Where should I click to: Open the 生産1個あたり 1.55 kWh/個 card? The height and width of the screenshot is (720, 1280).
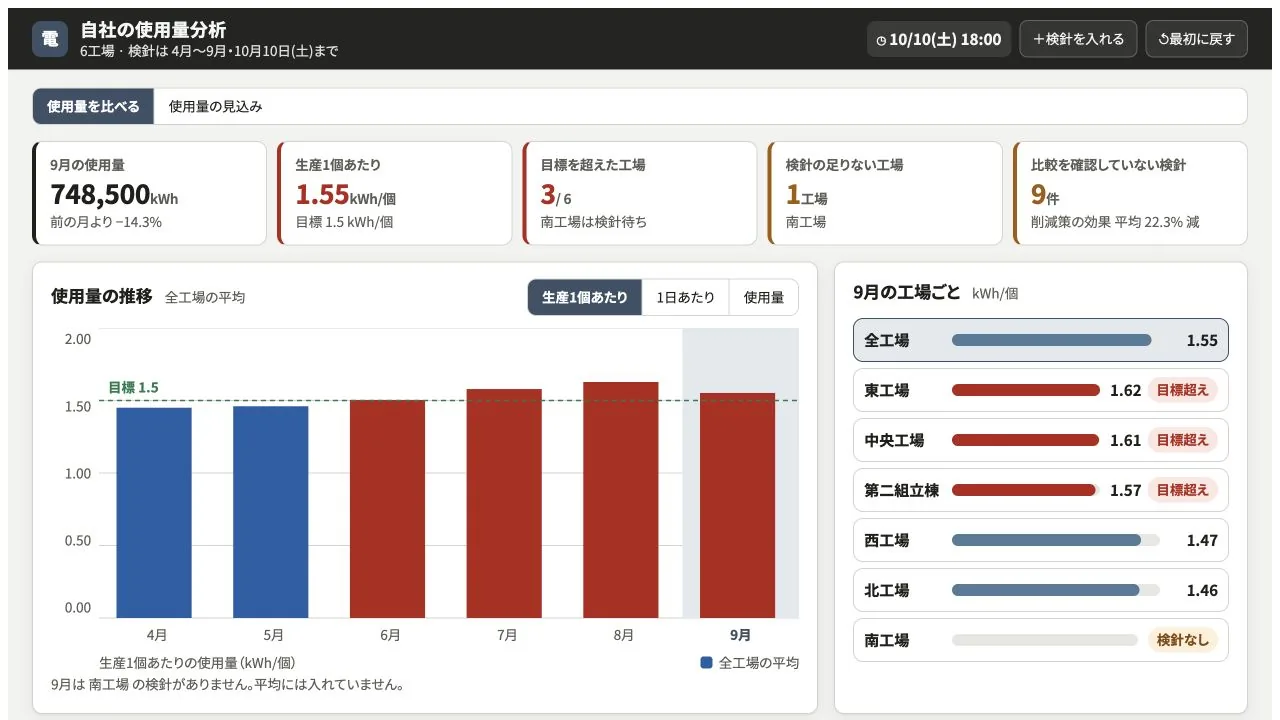395,193
